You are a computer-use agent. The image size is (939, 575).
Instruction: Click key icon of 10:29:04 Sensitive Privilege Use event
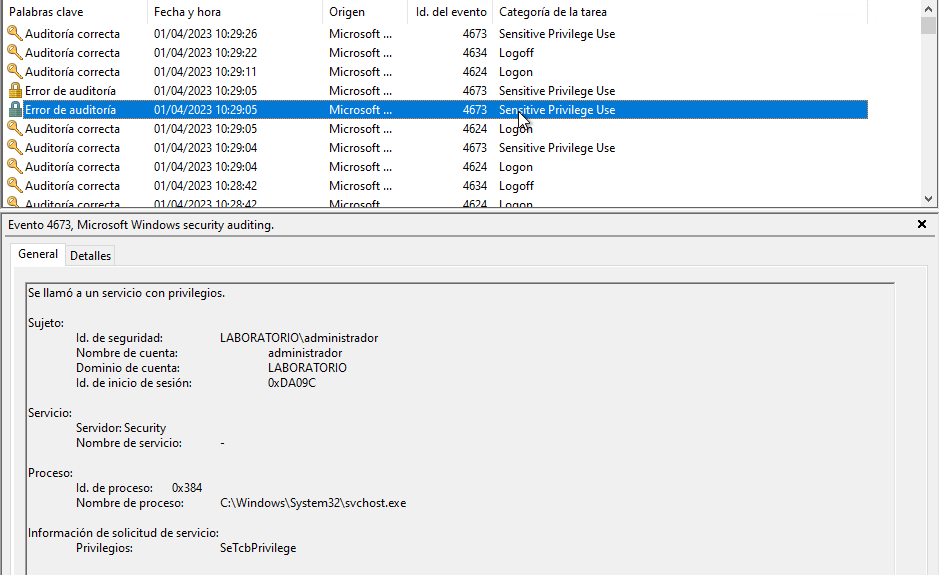pos(15,148)
